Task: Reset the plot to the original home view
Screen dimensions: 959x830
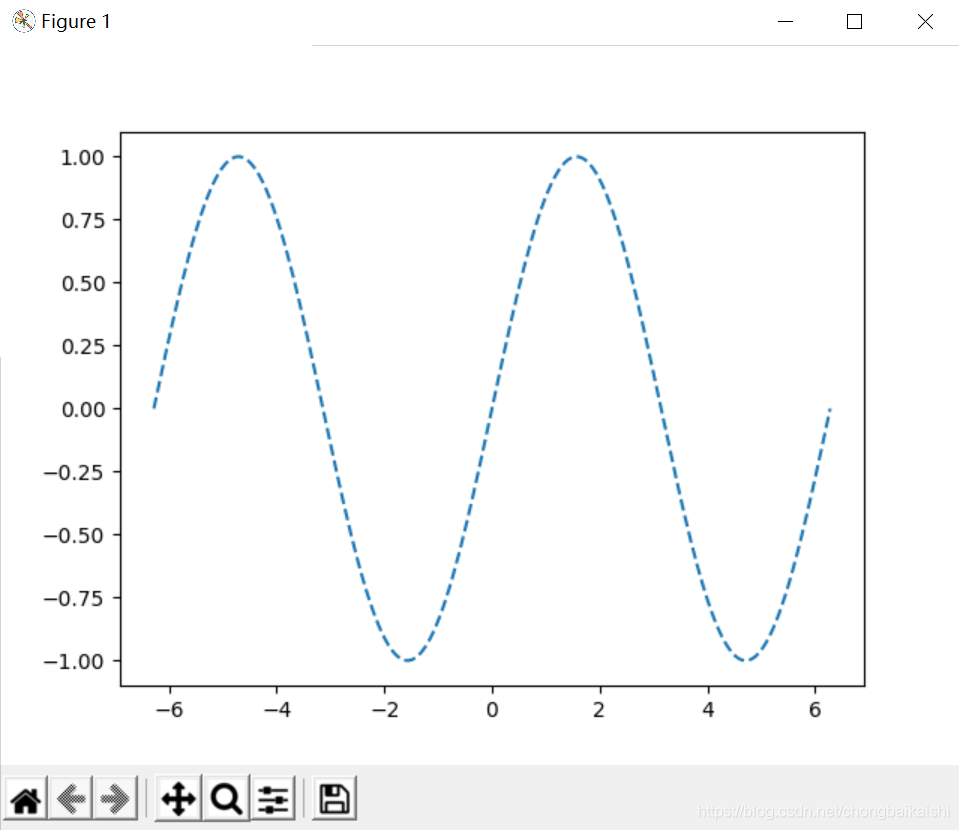Action: 26,799
